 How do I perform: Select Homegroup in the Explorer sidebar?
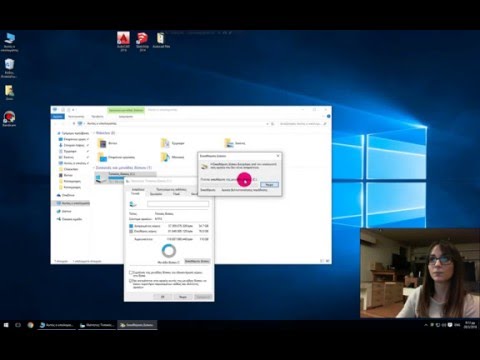tap(69, 219)
